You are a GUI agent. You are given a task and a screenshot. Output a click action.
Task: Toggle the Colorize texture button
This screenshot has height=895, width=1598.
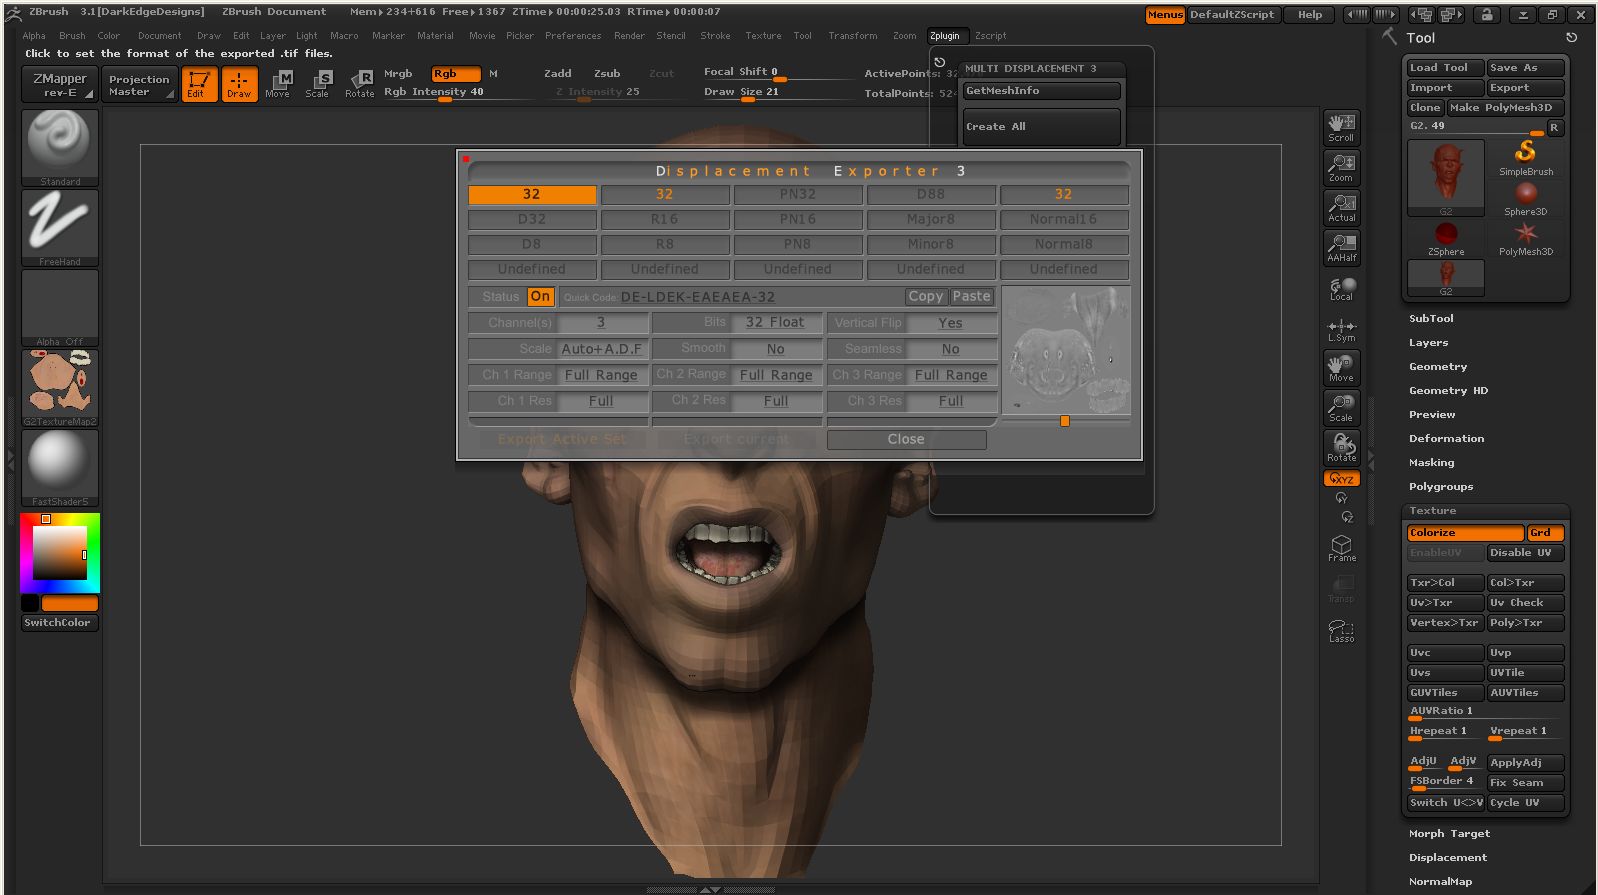1465,533
